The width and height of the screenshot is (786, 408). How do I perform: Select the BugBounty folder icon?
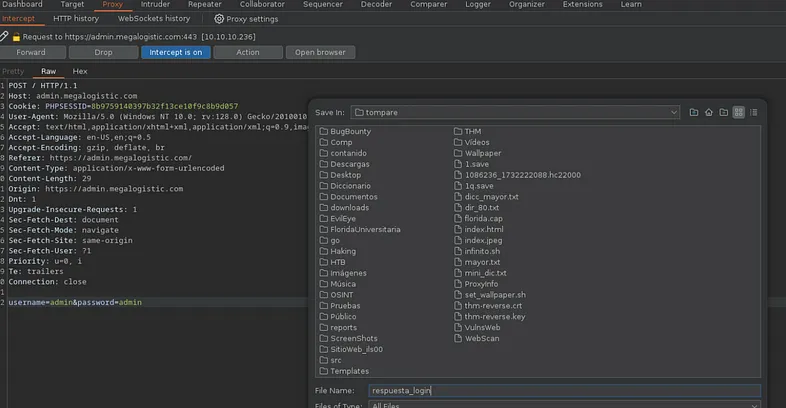click(324, 131)
